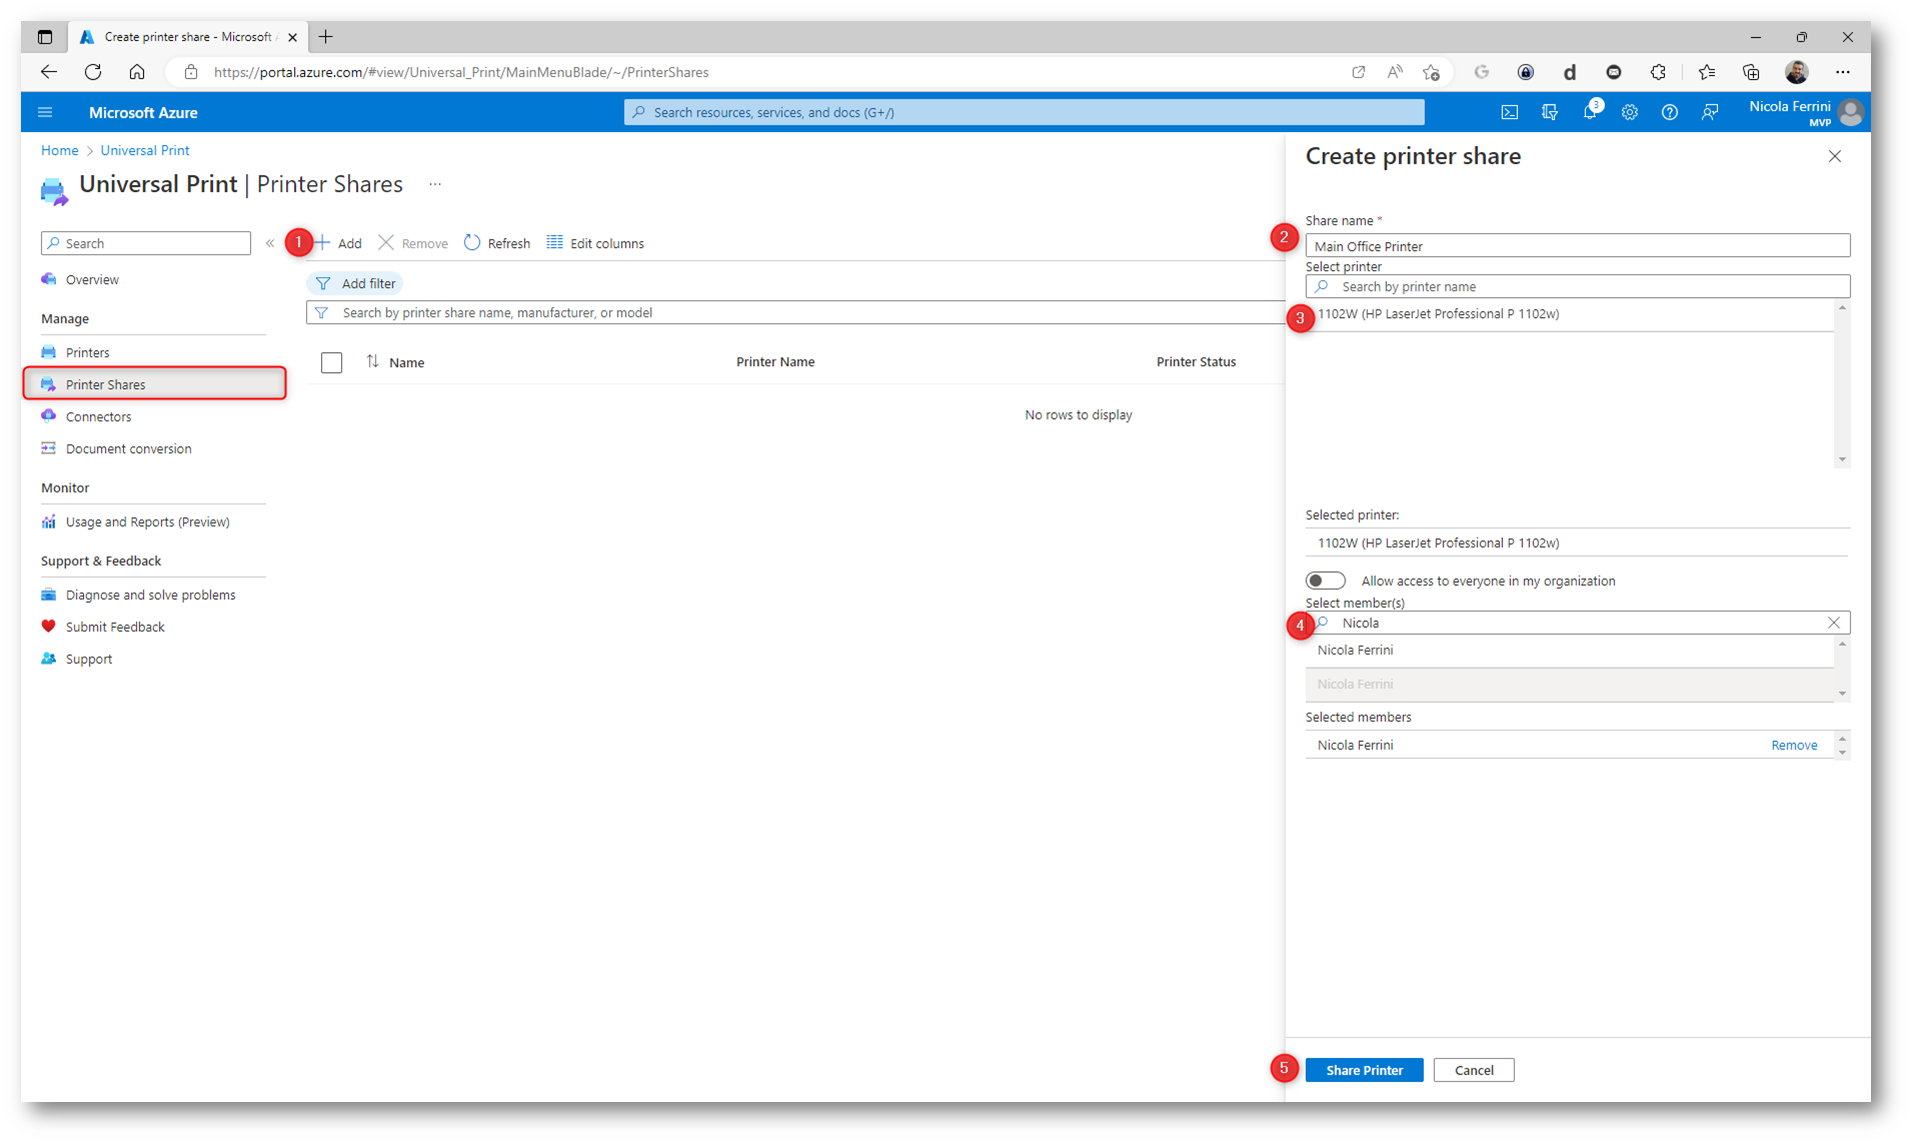The height and width of the screenshot is (1144, 1913).
Task: Open Overview in the left menu
Action: pos(92,279)
